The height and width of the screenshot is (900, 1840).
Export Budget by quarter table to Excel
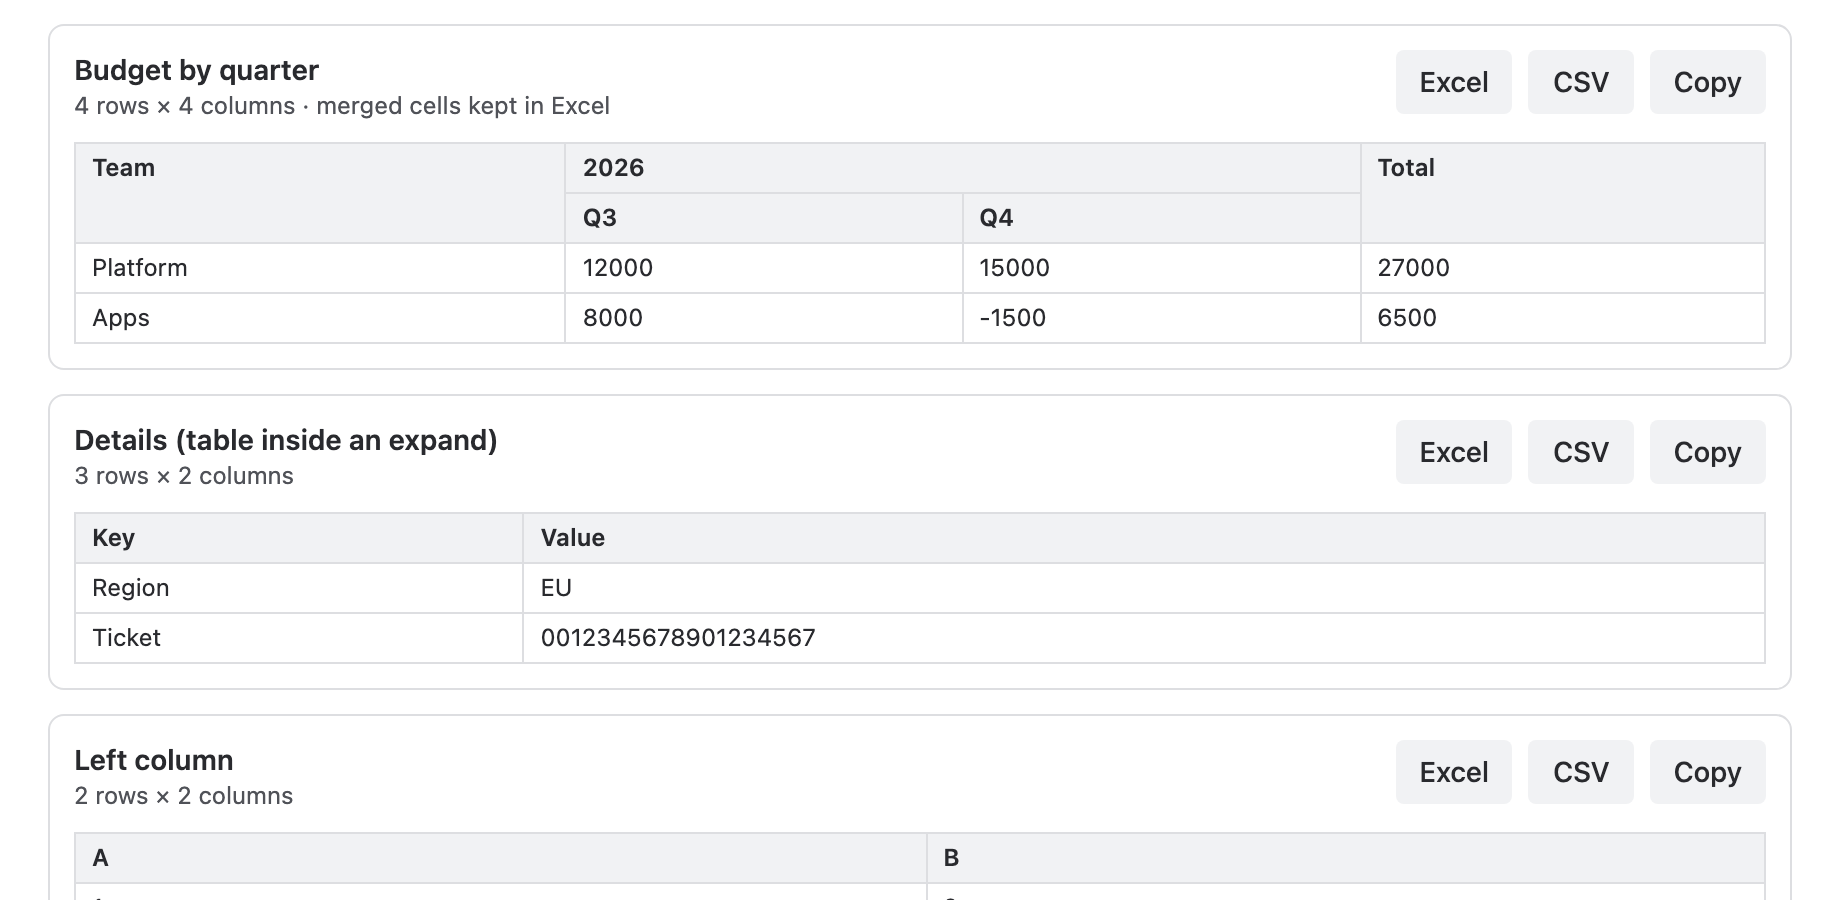pyautogui.click(x=1453, y=82)
